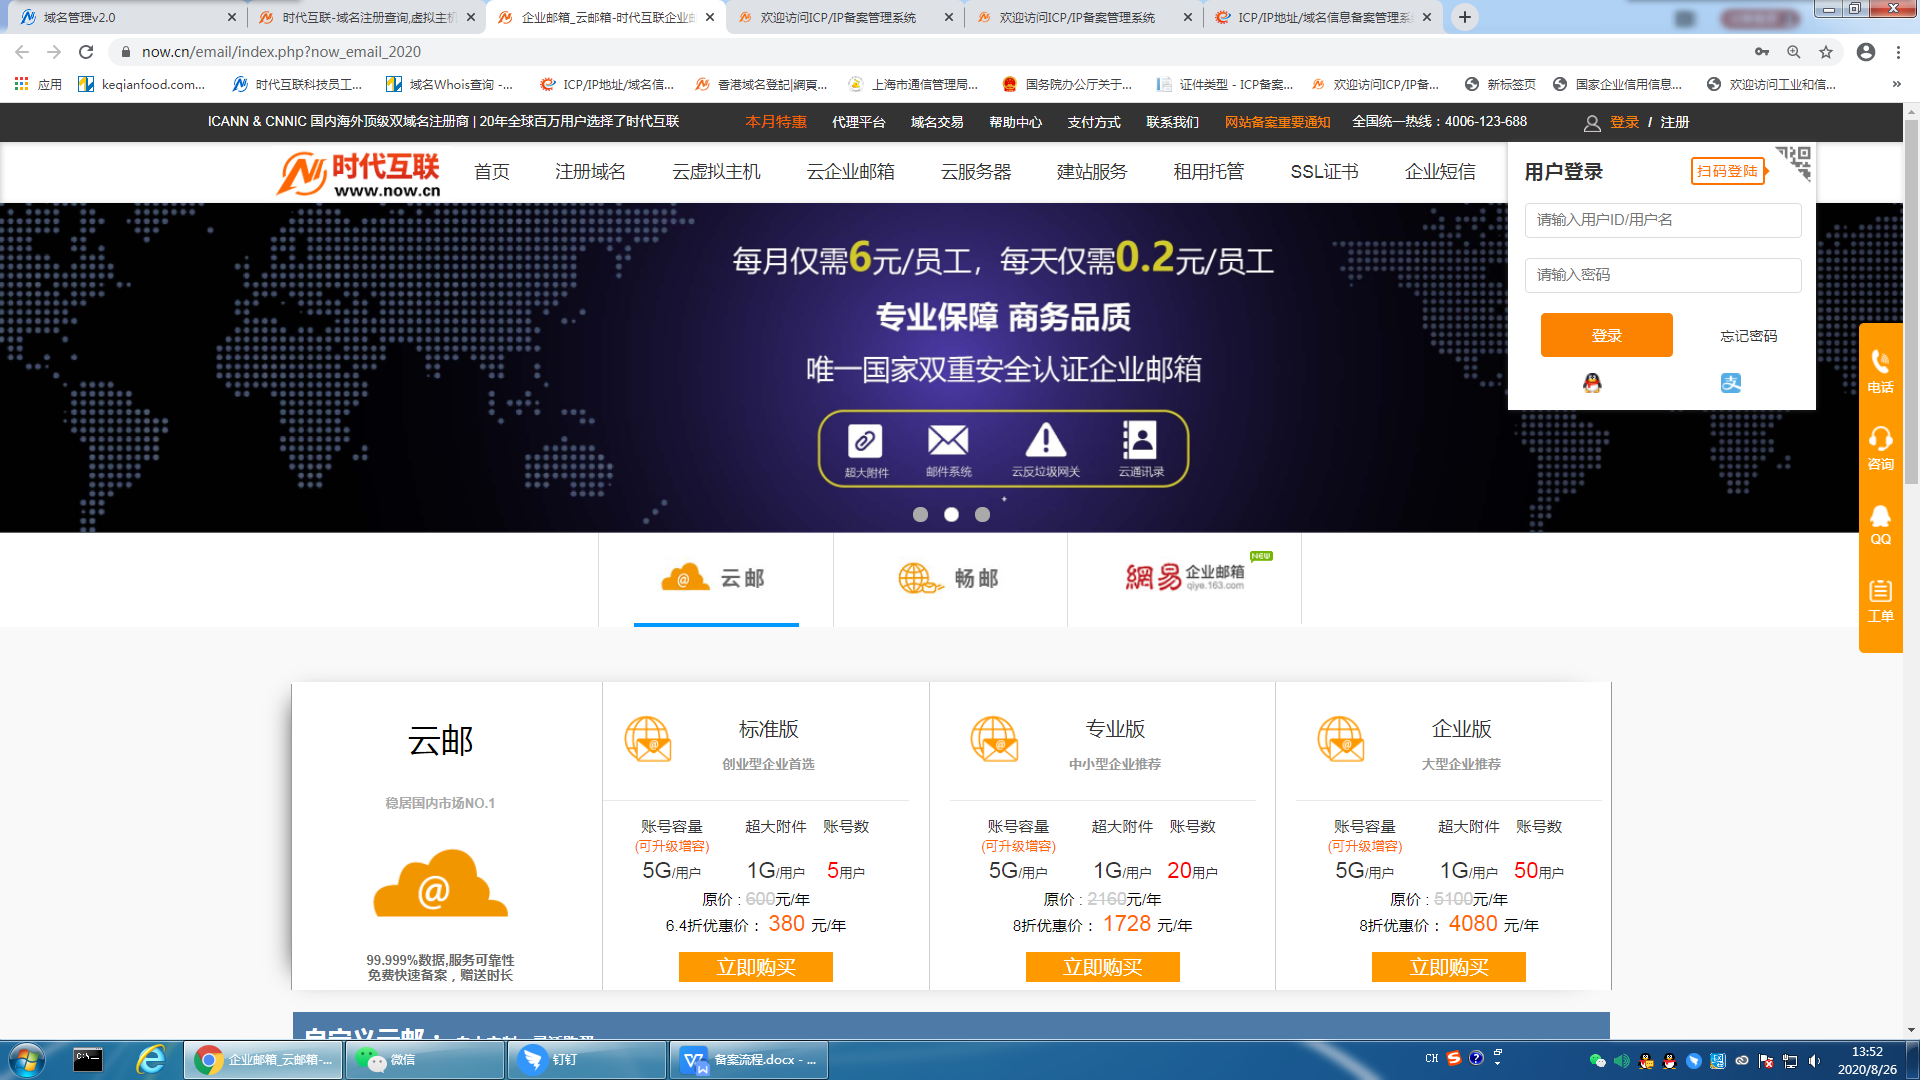Open the 电话 phone contact sidebar icon

(1880, 371)
